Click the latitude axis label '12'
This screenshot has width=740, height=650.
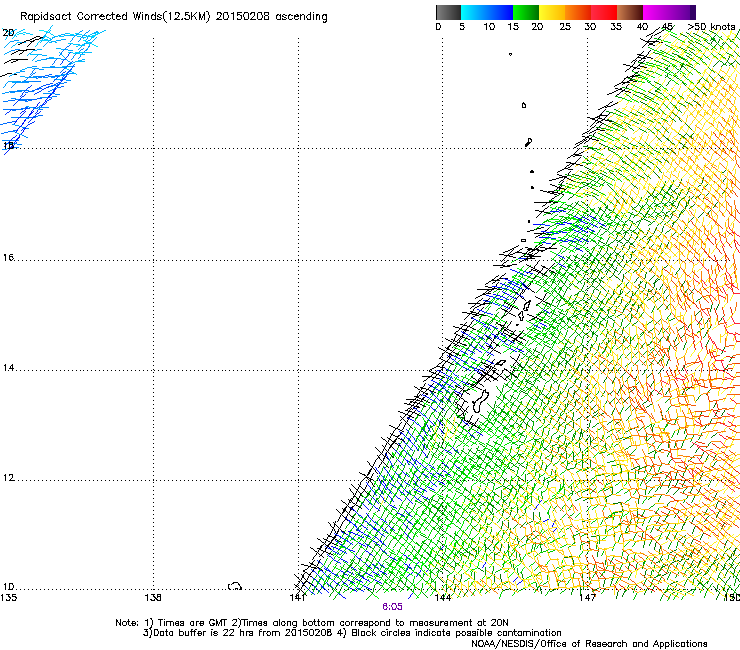pos(8,478)
